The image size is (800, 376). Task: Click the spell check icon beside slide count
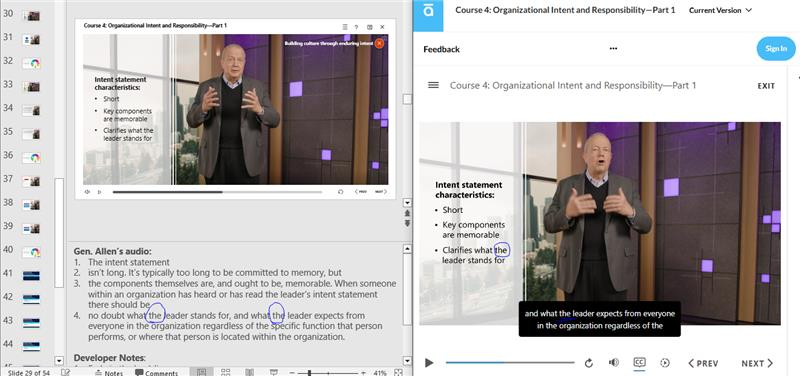pyautogui.click(x=65, y=373)
